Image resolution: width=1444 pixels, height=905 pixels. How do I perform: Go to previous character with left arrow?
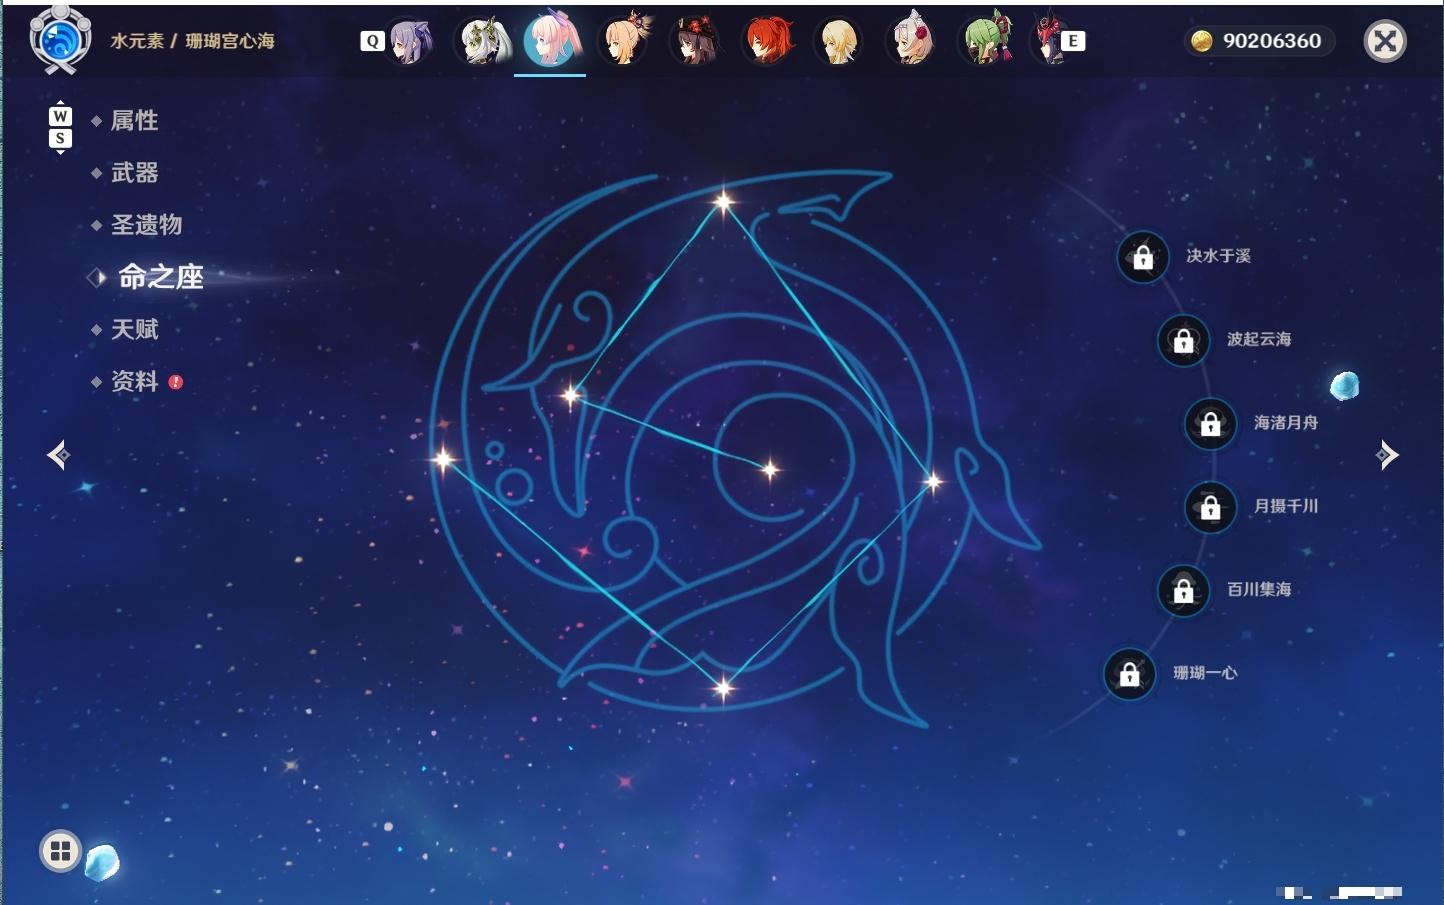coord(58,455)
